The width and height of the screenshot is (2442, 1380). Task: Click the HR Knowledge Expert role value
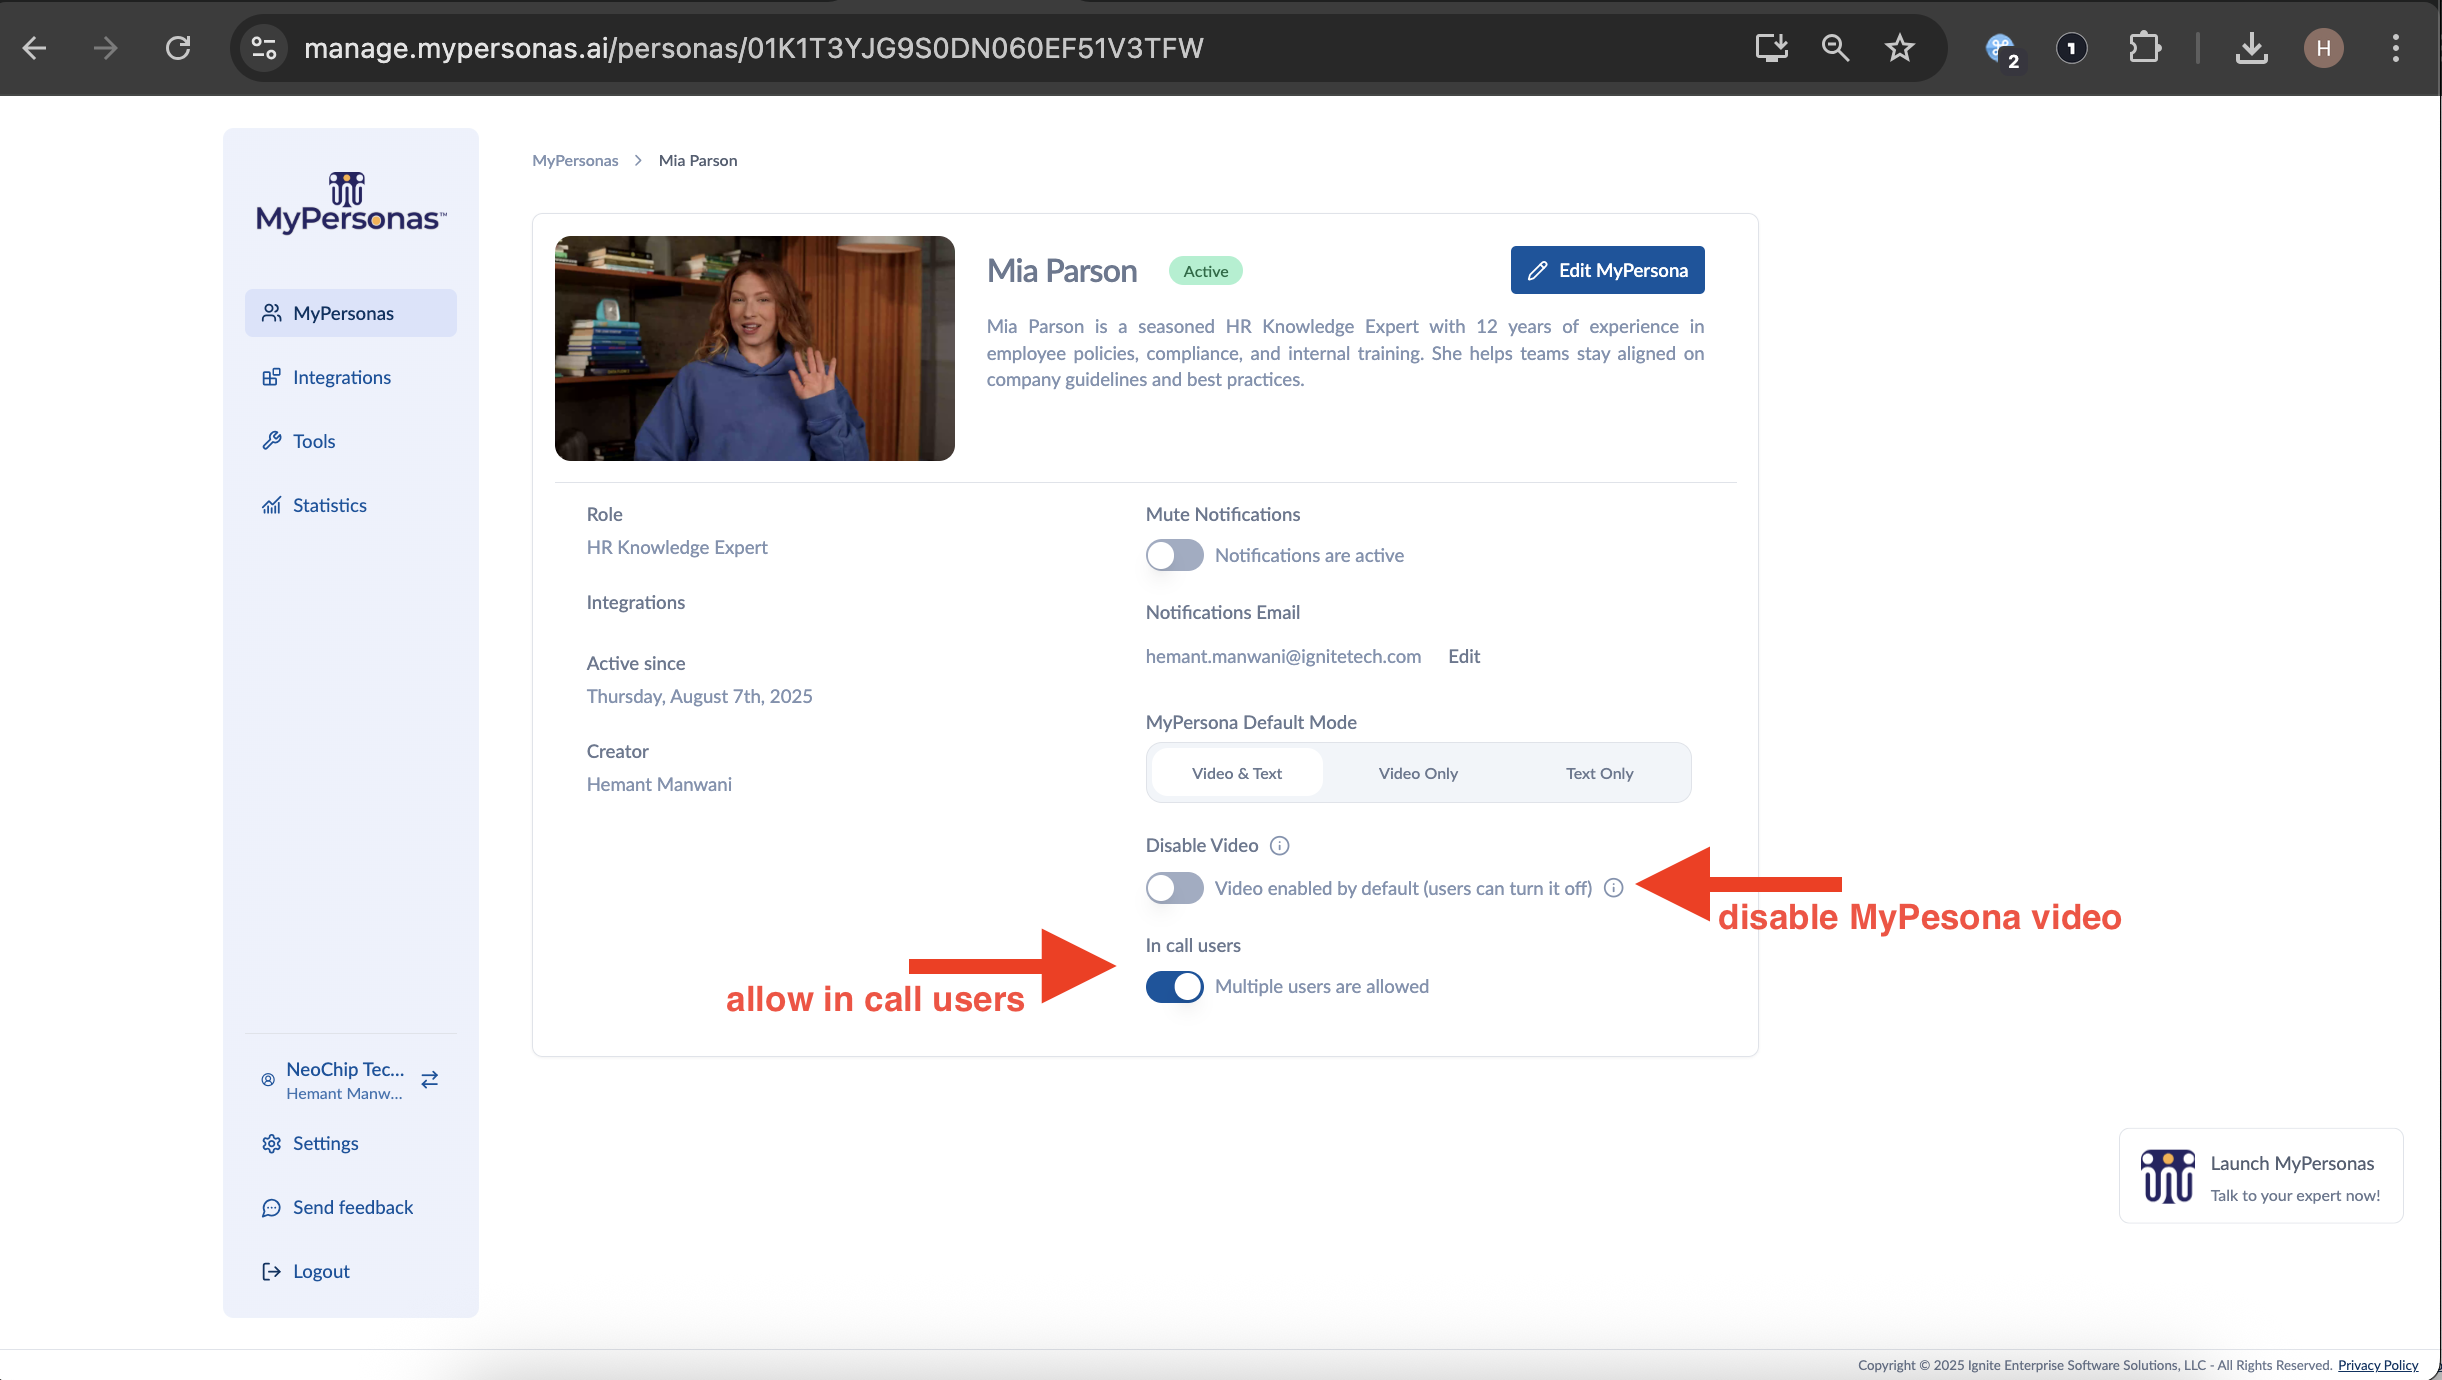677,547
